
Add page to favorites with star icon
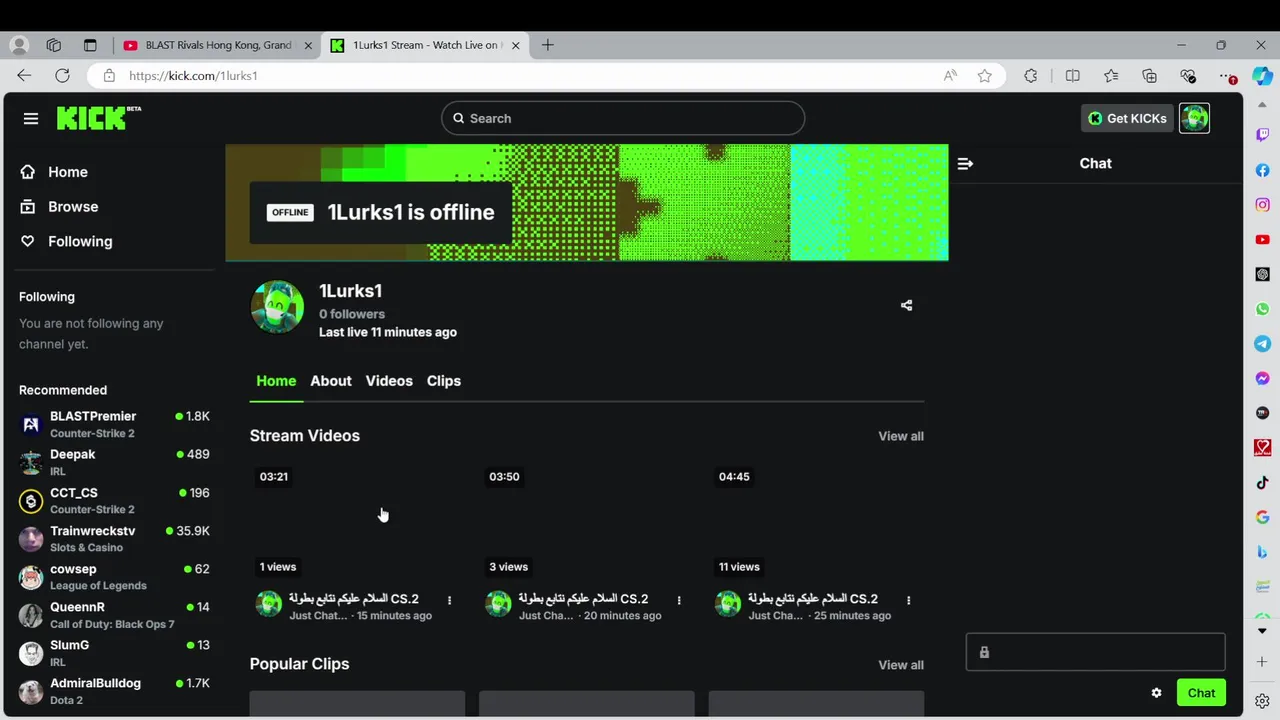coord(984,76)
